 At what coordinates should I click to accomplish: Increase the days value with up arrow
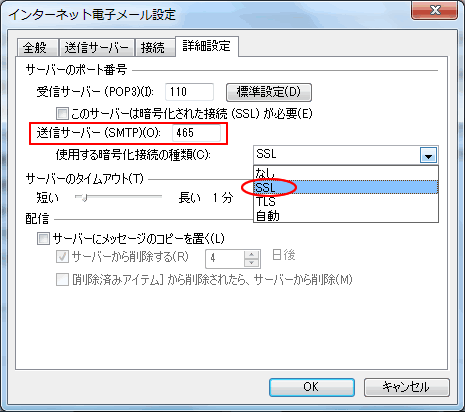252,255
